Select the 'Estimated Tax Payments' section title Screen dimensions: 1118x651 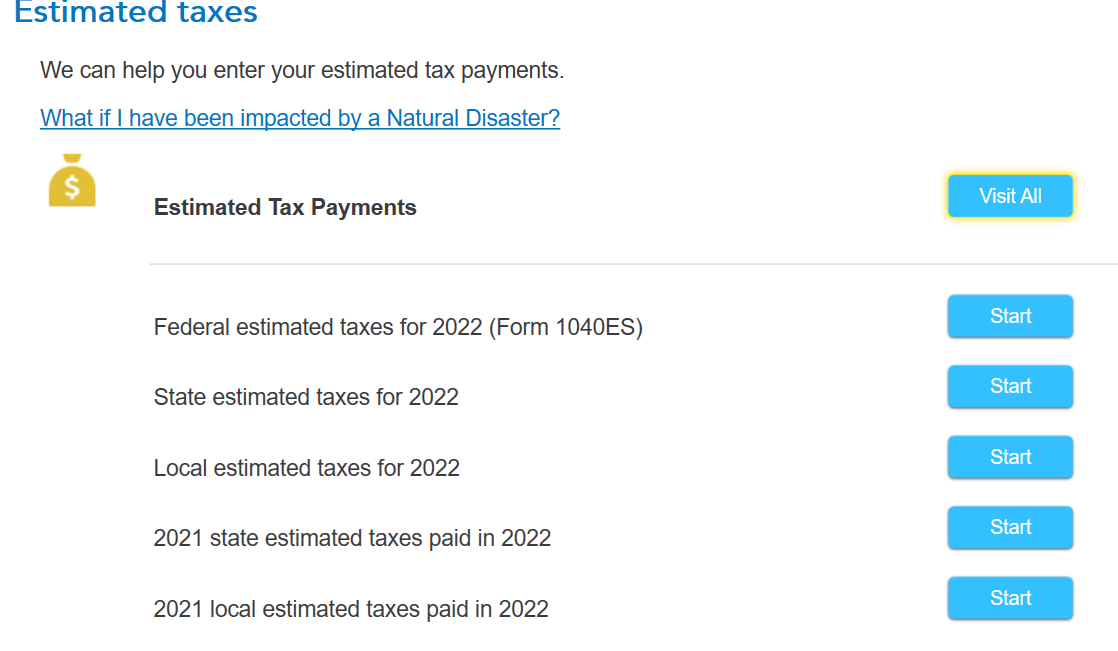(285, 207)
